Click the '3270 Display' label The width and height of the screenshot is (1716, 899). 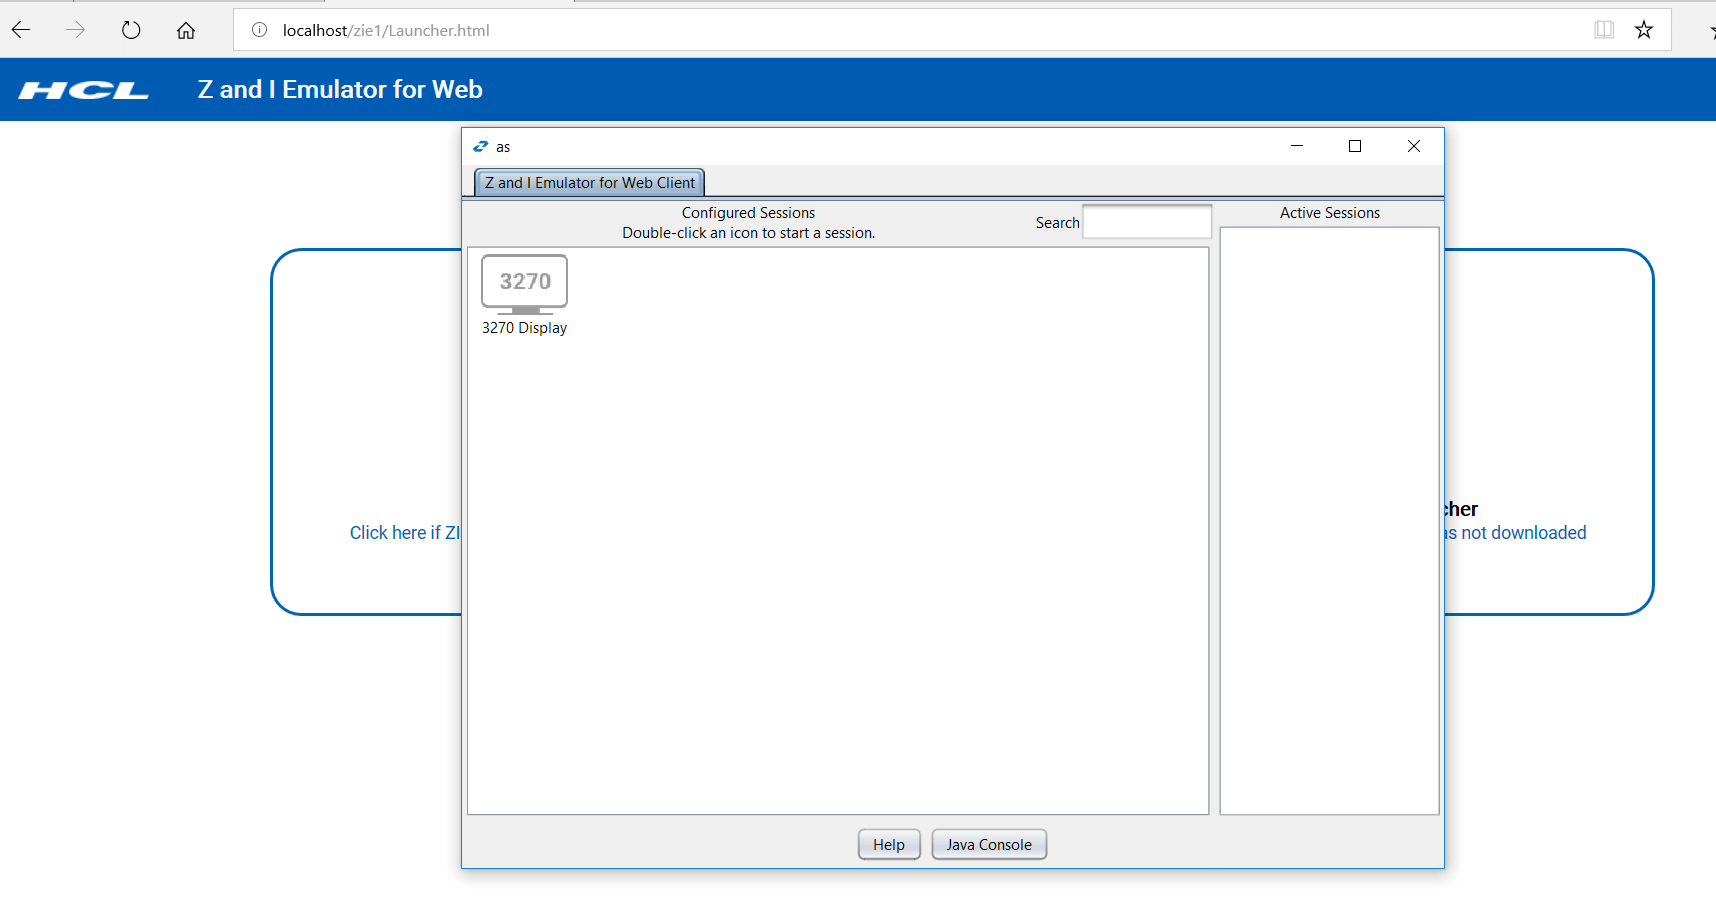pyautogui.click(x=524, y=328)
